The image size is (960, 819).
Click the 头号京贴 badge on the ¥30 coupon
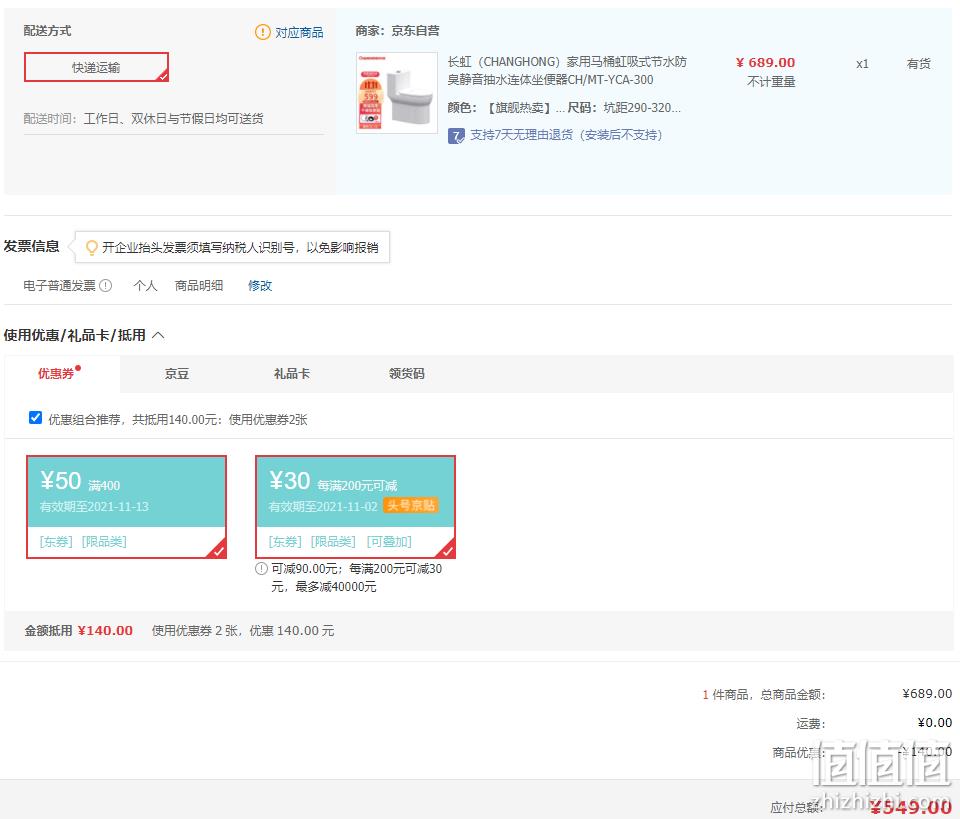[410, 505]
